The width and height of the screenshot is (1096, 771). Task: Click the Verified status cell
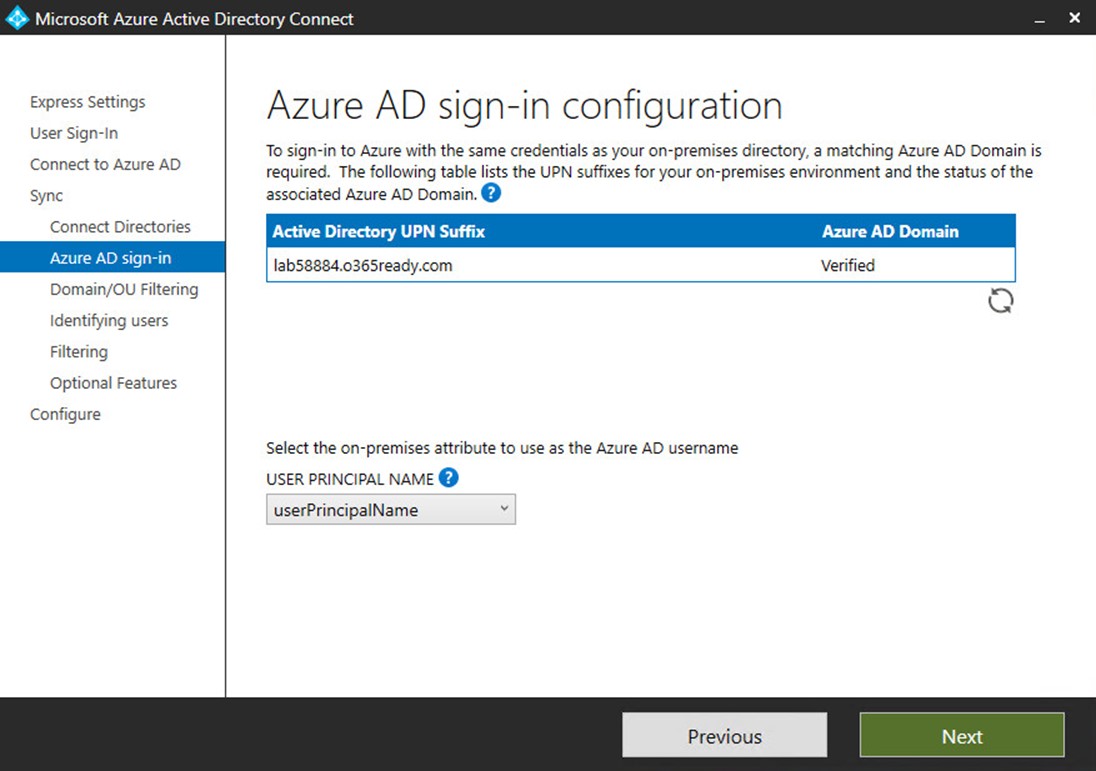pyautogui.click(x=848, y=266)
